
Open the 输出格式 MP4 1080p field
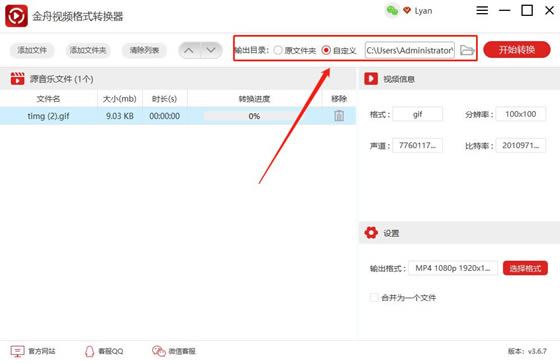453,268
